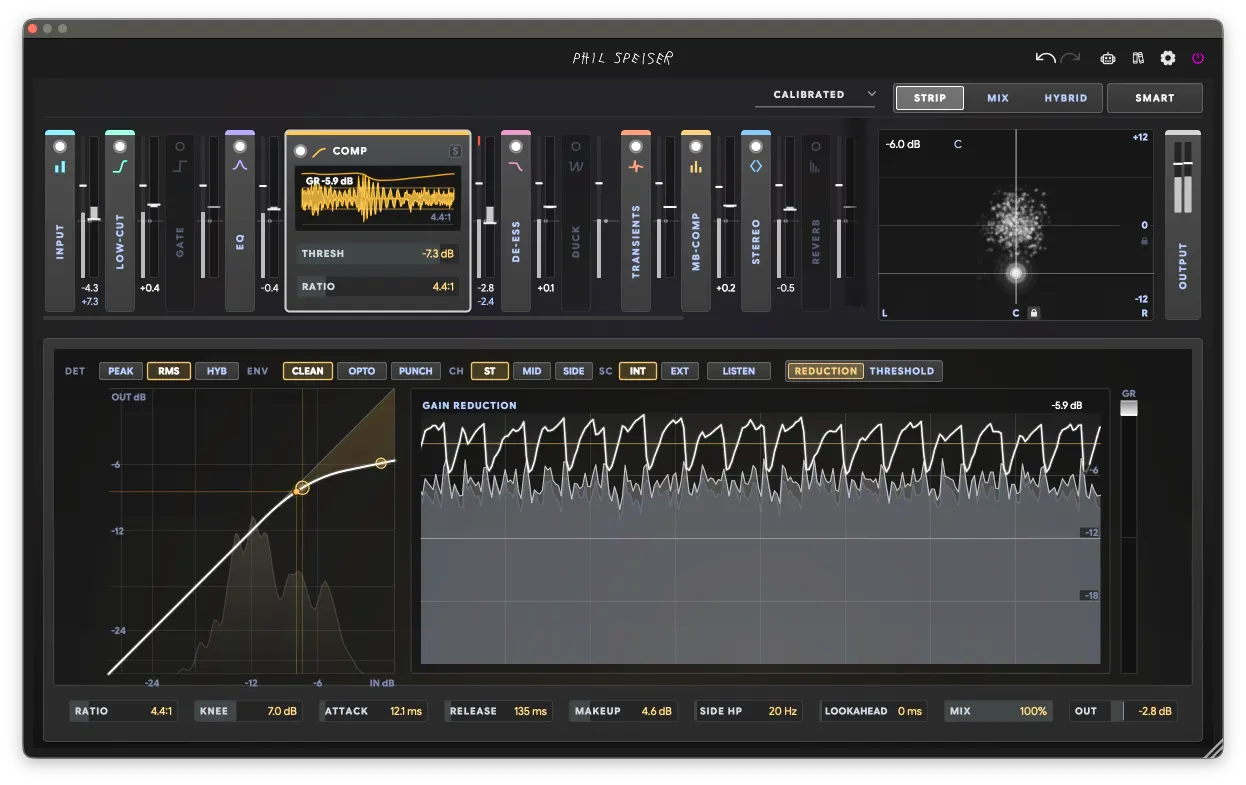
Task: Toggle the STEREO module power circle
Action: pyautogui.click(x=756, y=146)
